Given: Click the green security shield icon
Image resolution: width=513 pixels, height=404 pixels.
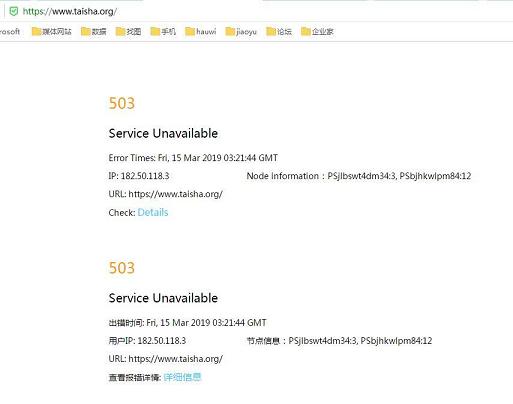Looking at the screenshot, I should coord(14,12).
